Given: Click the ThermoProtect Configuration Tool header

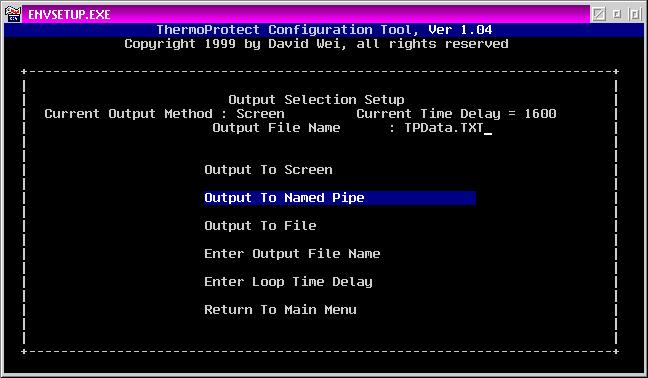Looking at the screenshot, I should (x=324, y=30).
